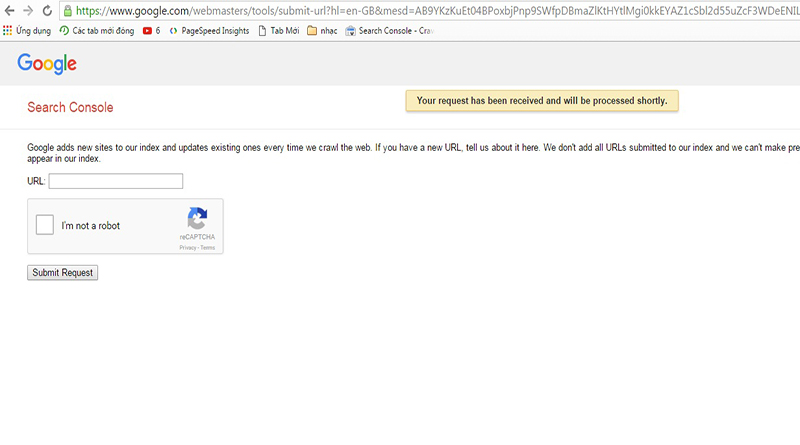The height and width of the screenshot is (445, 800).
Task: Click the browser forward arrow
Action: pyautogui.click(x=27, y=11)
